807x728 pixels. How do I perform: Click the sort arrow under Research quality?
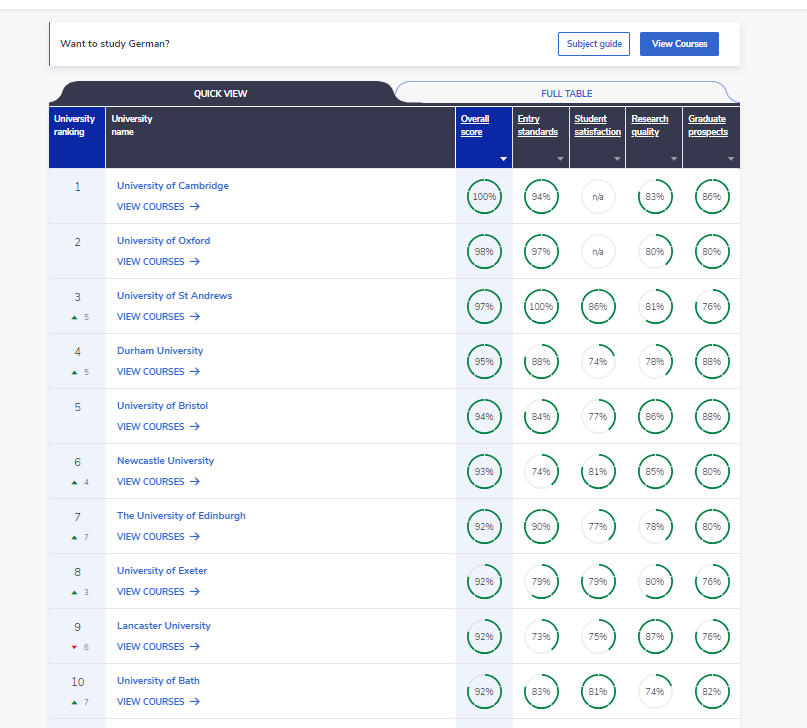[x=674, y=159]
